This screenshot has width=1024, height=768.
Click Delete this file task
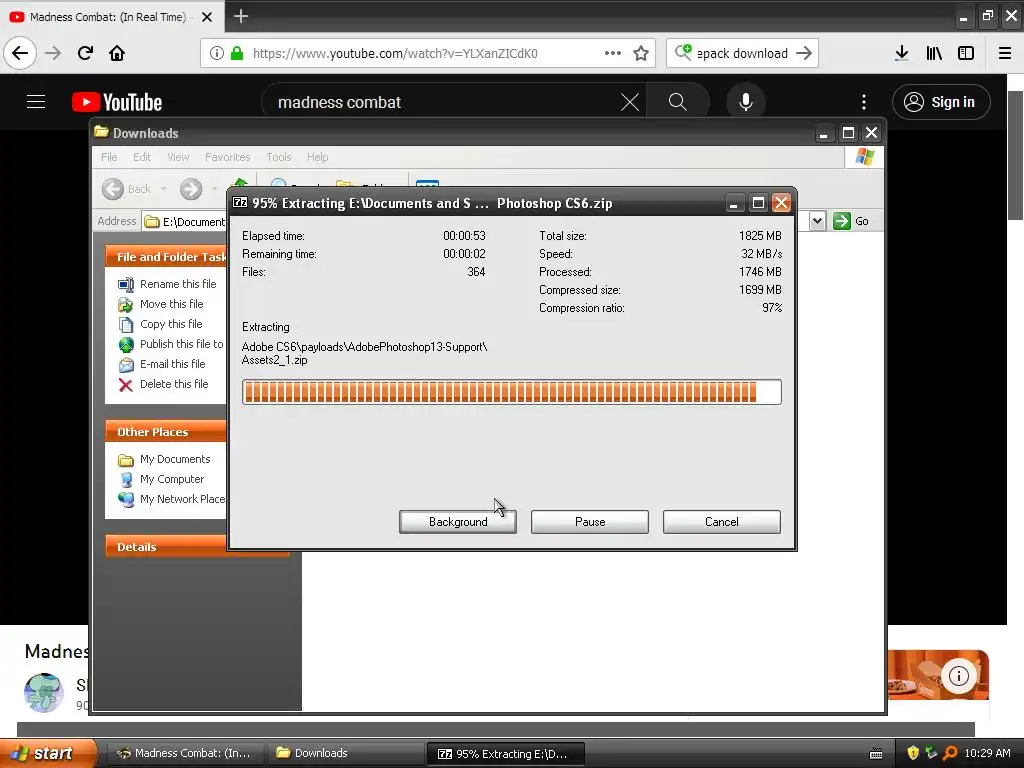coord(163,384)
